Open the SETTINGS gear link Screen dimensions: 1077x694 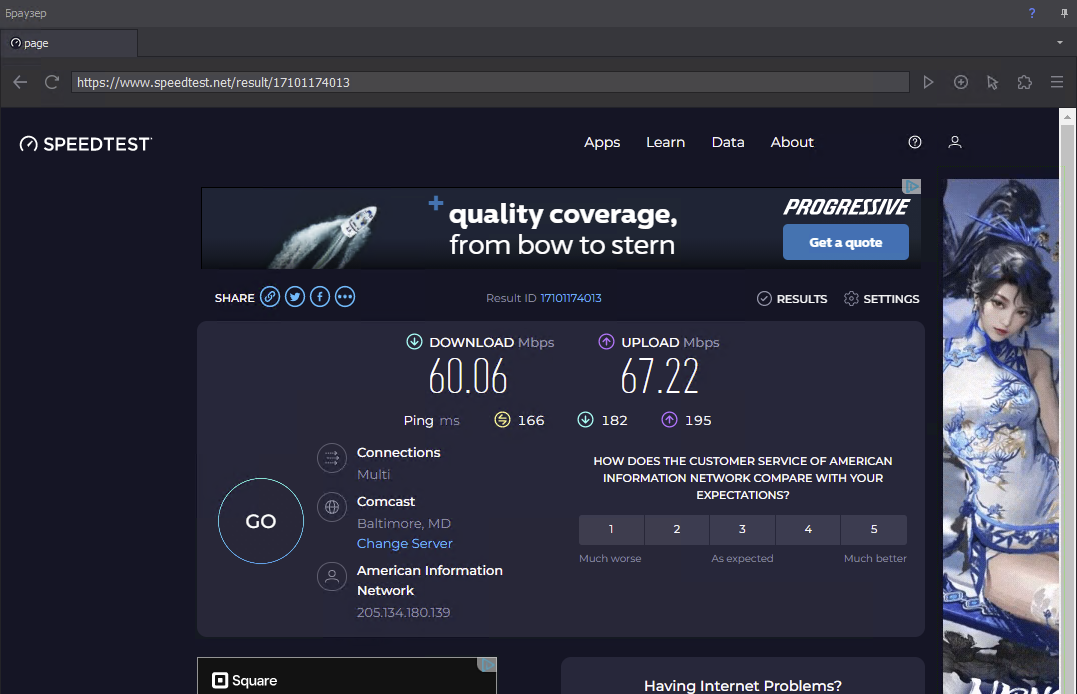(x=881, y=298)
